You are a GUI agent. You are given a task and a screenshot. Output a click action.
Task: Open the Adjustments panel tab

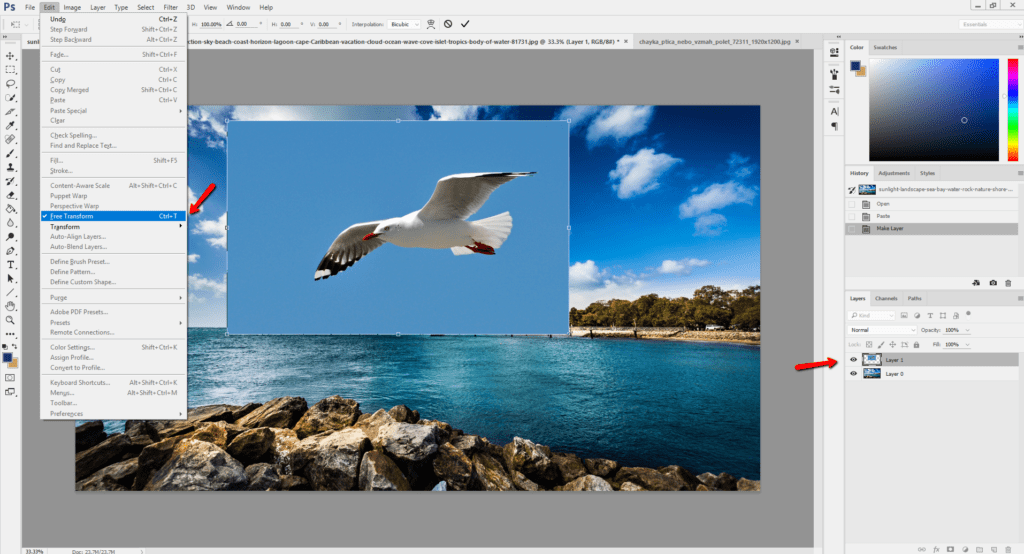tap(894, 173)
